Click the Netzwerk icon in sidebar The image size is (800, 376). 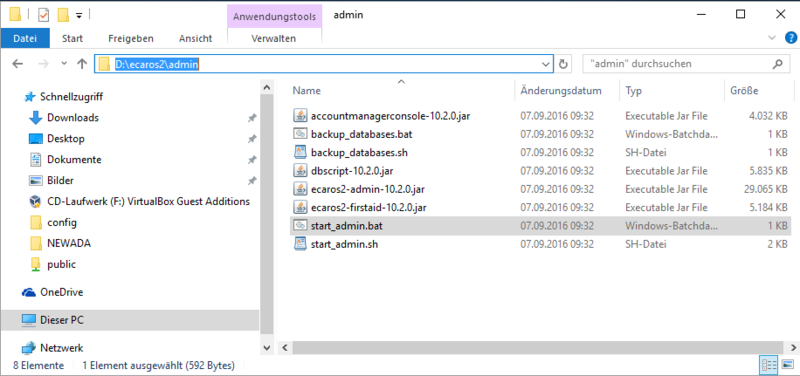pos(29,348)
